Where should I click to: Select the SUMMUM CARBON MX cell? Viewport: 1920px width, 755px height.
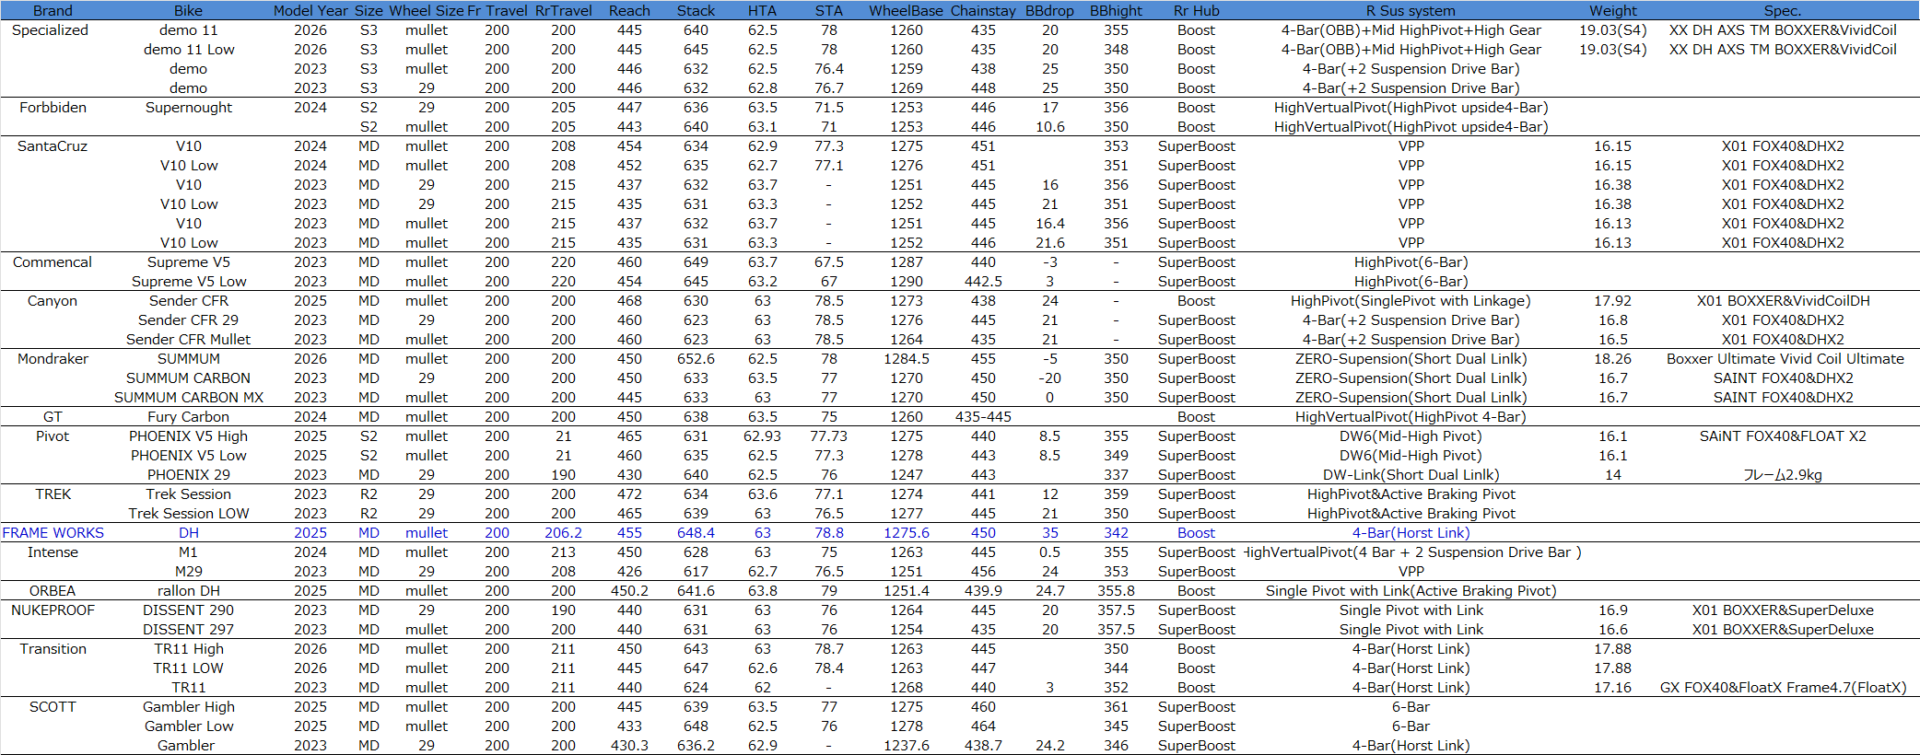(x=188, y=397)
